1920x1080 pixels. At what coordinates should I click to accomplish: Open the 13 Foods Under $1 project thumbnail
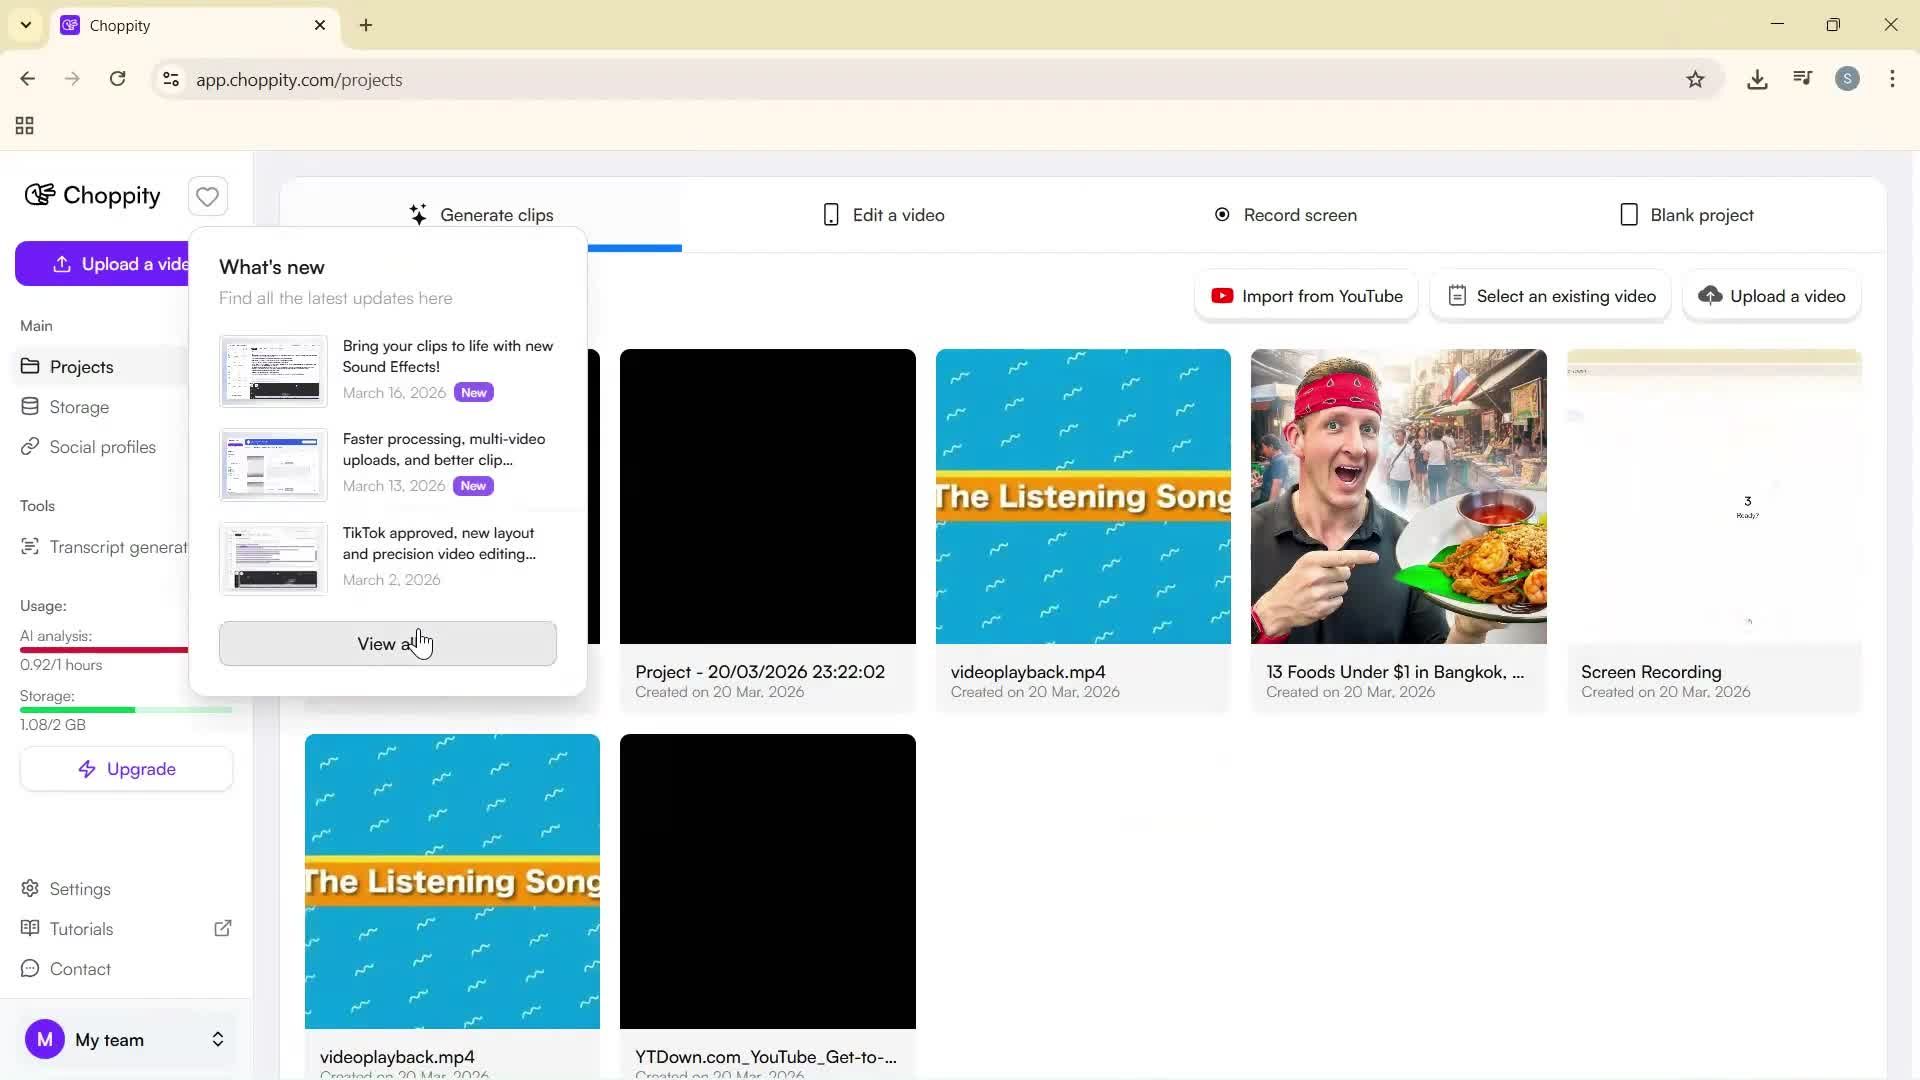(1397, 496)
